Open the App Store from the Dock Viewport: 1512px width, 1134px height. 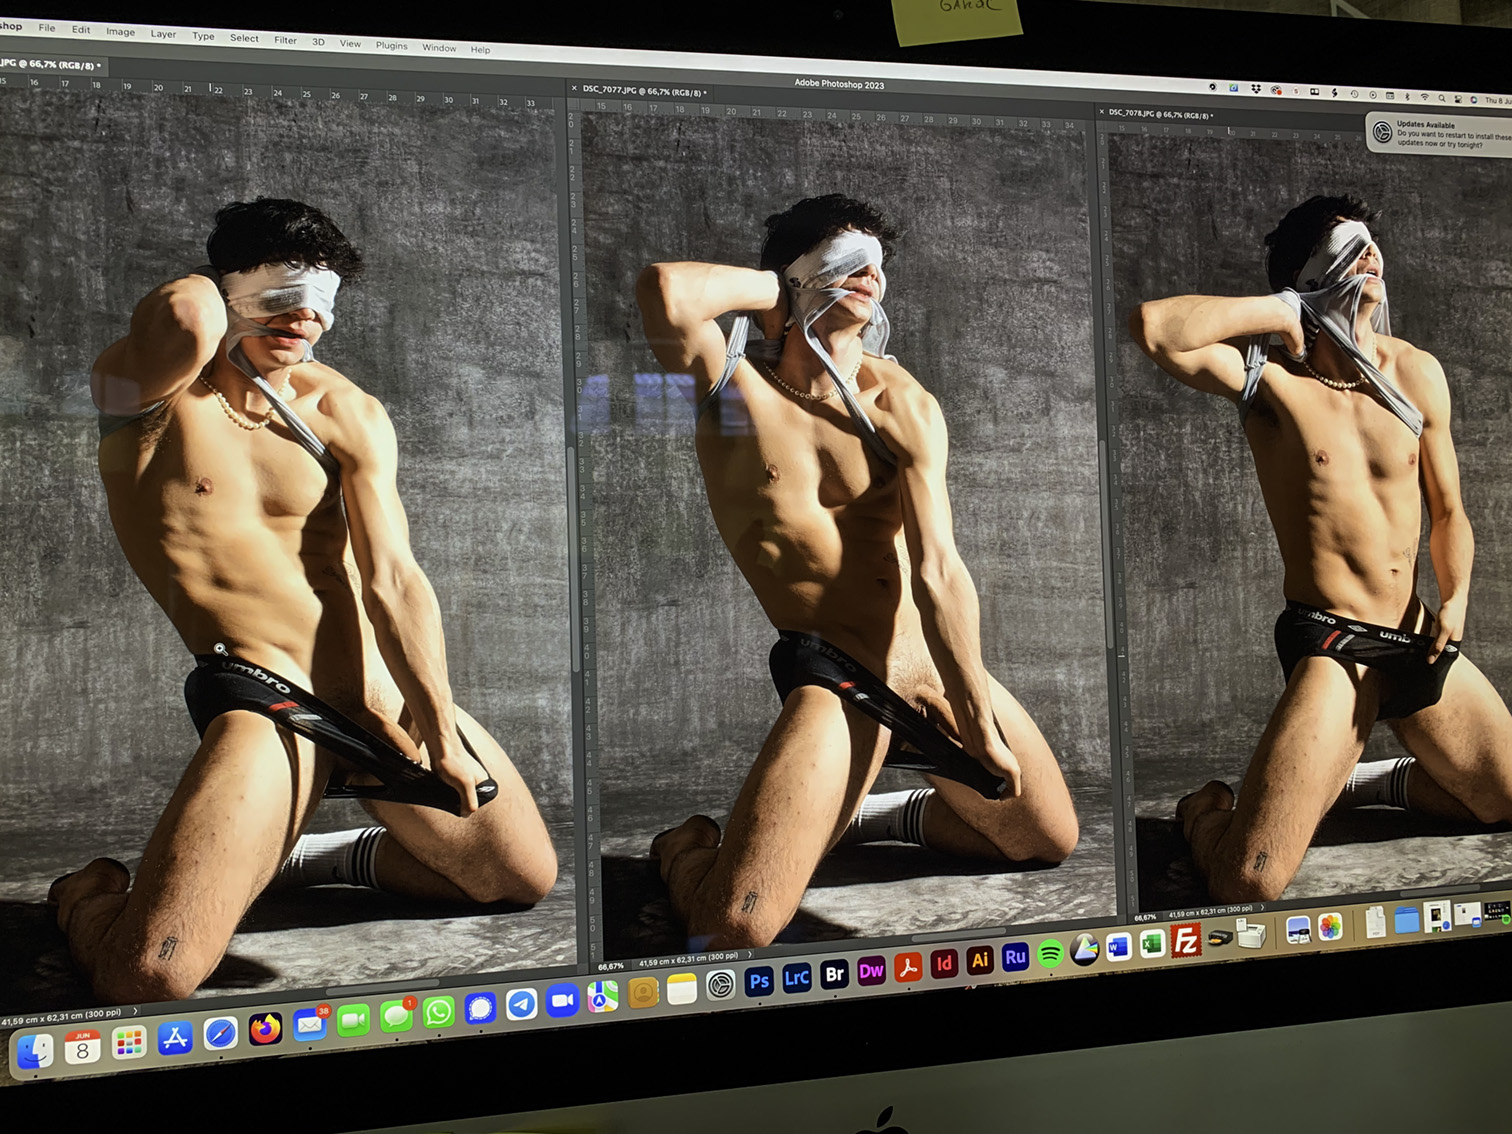click(x=175, y=1039)
